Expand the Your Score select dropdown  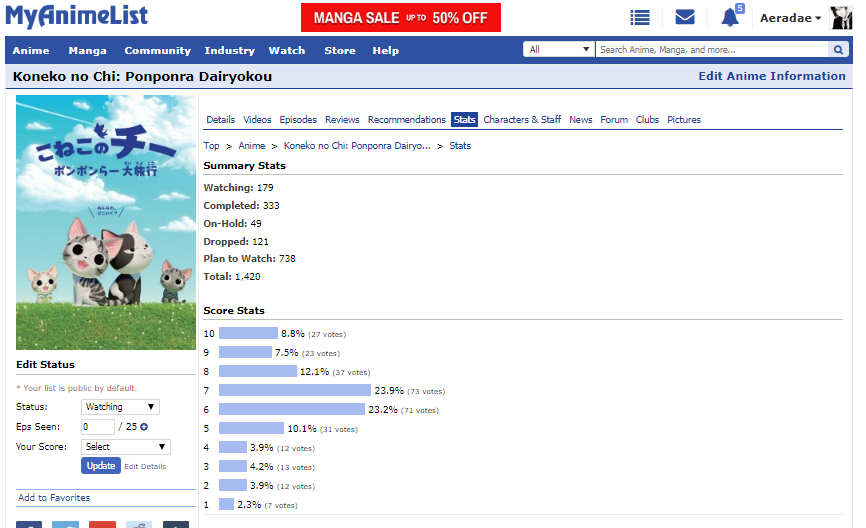(x=126, y=447)
